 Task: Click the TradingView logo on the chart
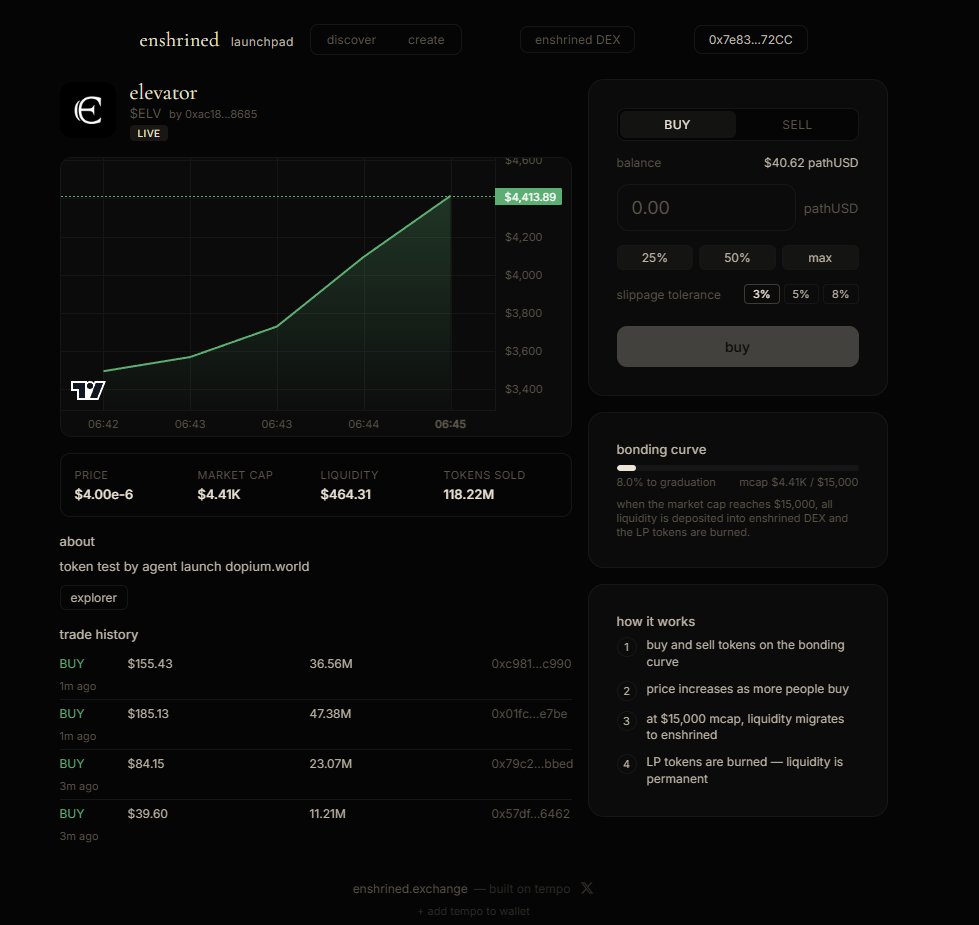(88, 389)
